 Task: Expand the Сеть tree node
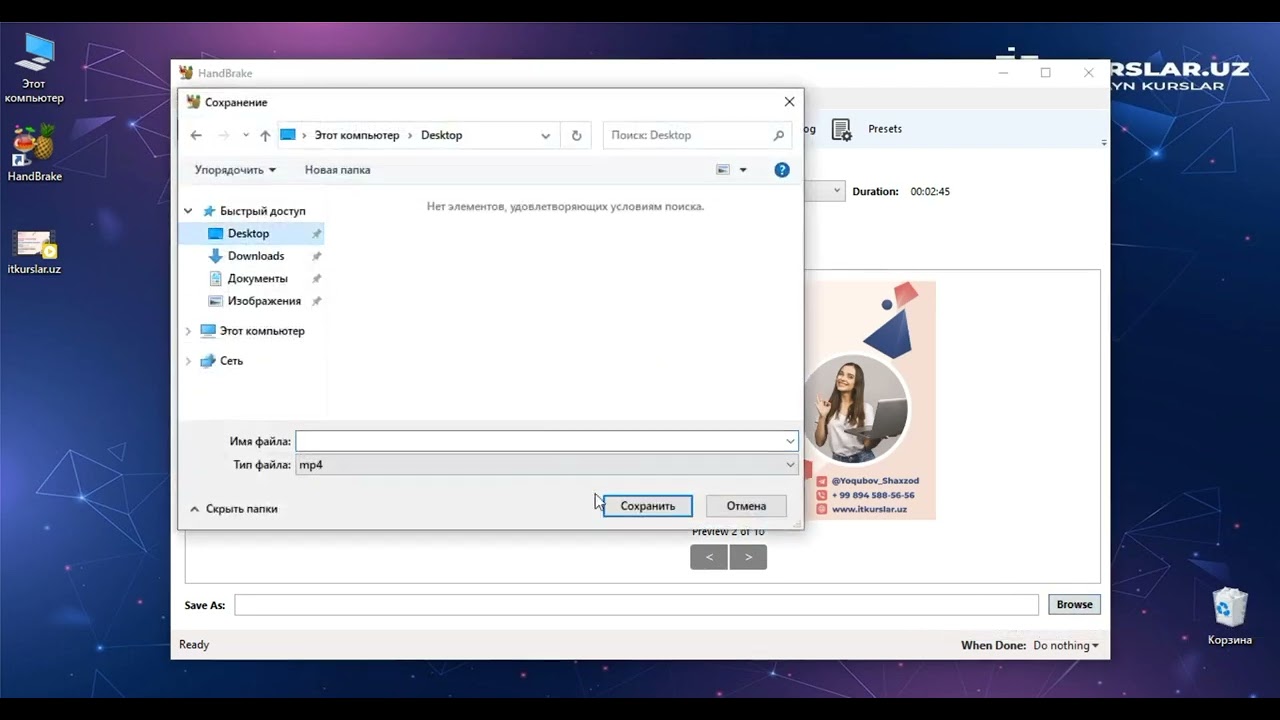[188, 361]
